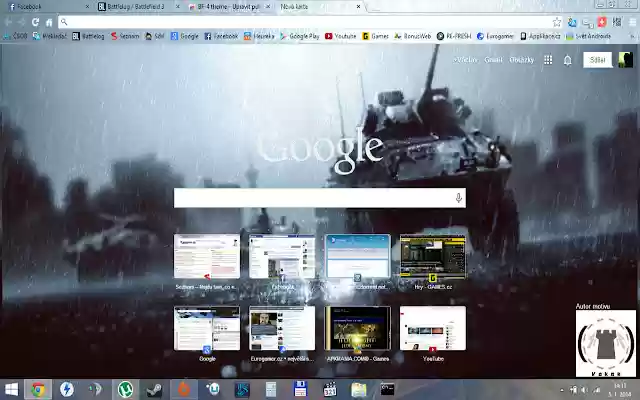Open the Google apps grid icon

pos(548,60)
